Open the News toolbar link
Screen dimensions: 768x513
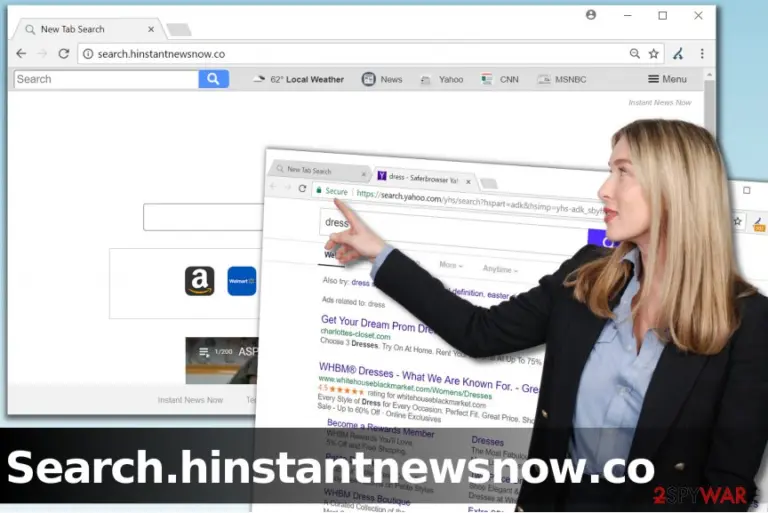pyautogui.click(x=382, y=79)
